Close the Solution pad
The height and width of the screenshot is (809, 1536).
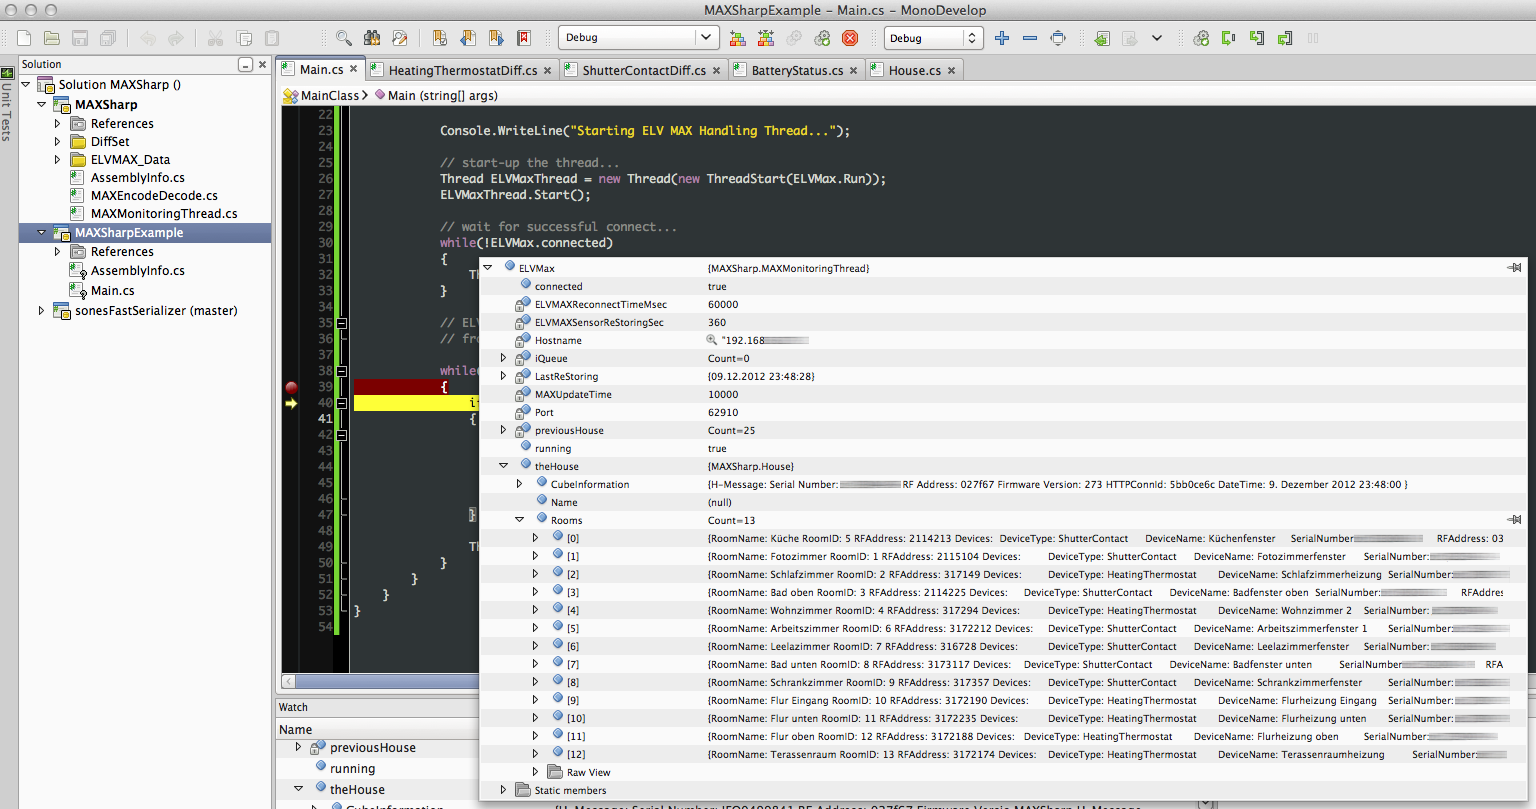pyautogui.click(x=263, y=64)
